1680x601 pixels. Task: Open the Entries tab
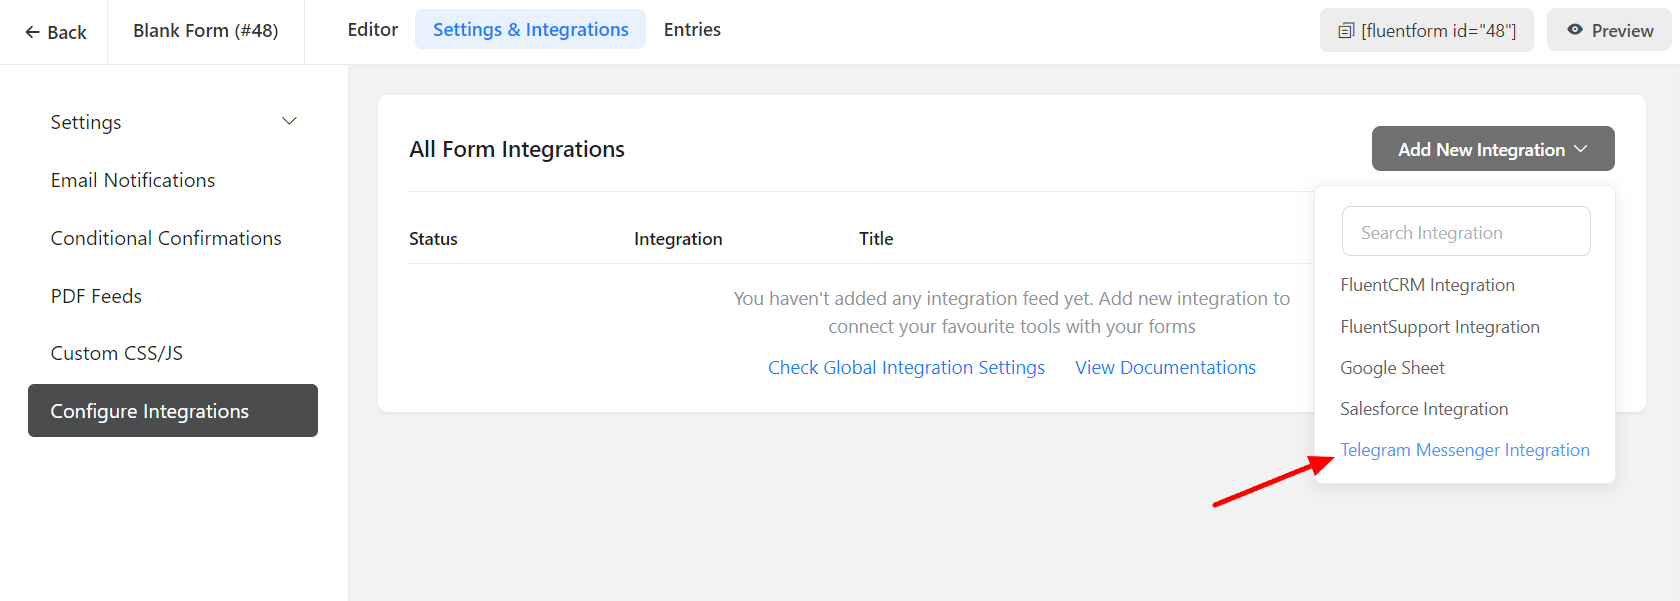click(692, 30)
